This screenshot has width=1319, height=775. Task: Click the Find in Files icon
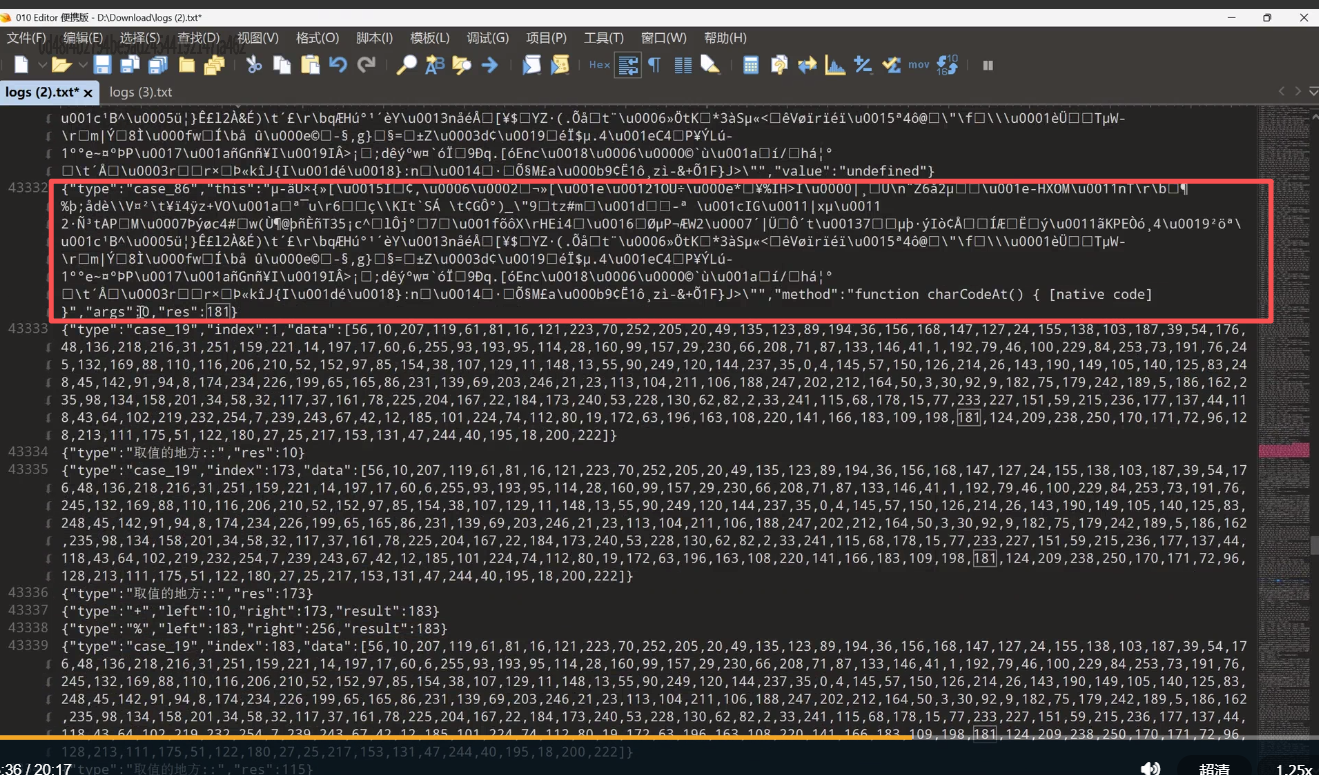point(461,65)
